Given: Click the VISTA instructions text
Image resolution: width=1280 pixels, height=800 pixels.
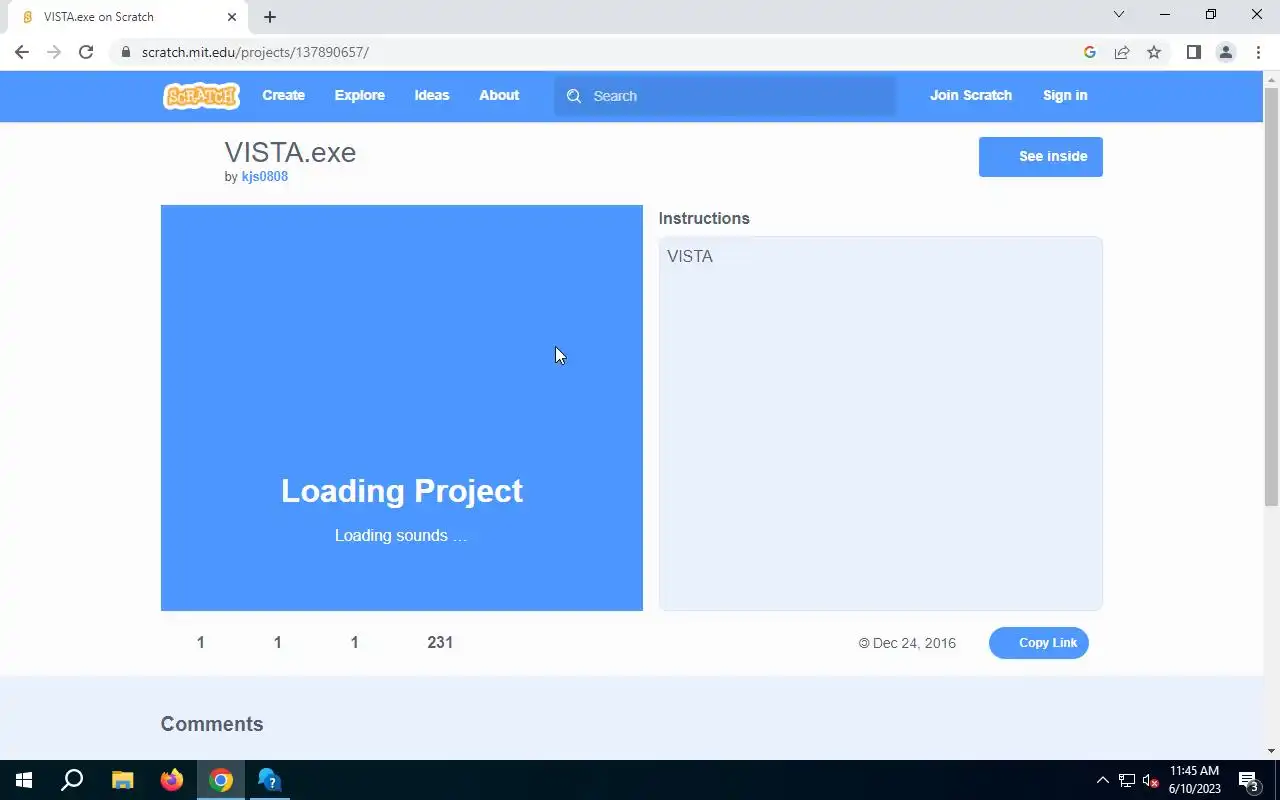Looking at the screenshot, I should (690, 257).
